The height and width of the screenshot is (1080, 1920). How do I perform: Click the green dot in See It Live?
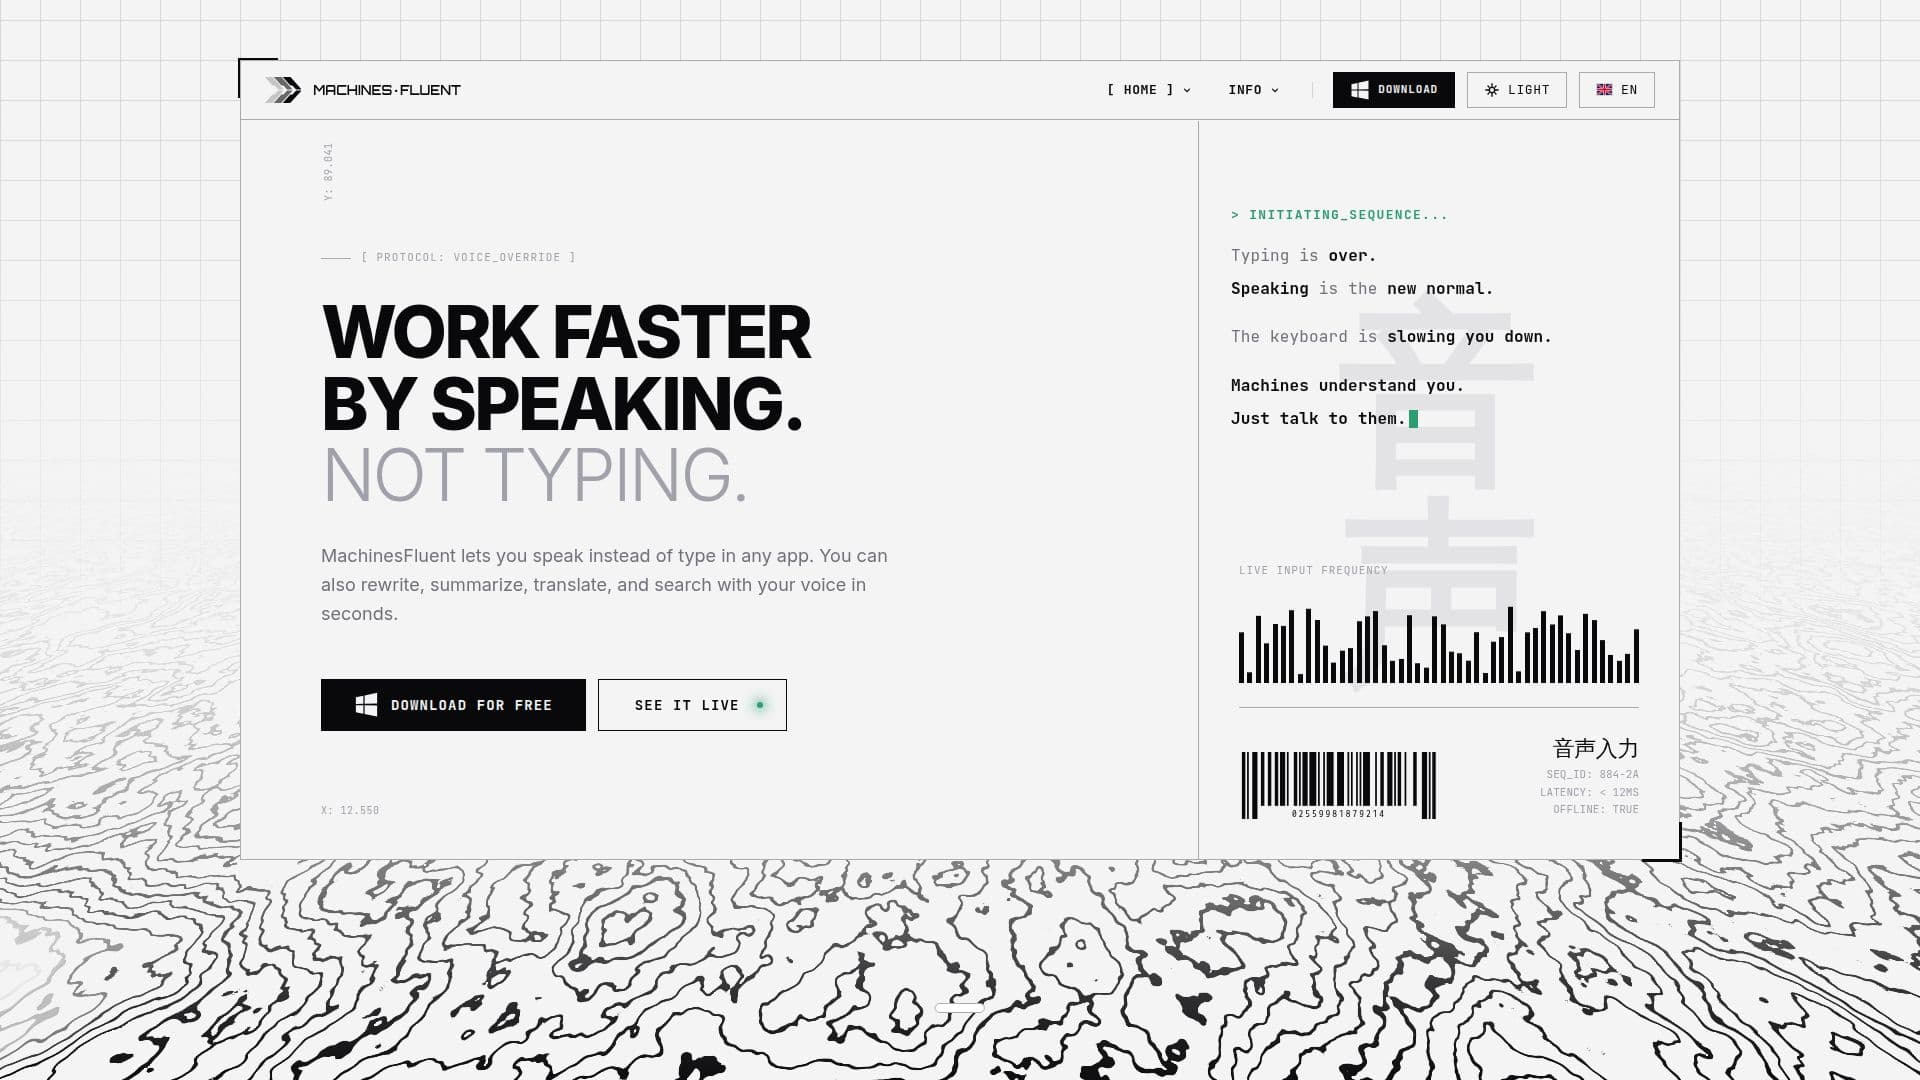760,705
